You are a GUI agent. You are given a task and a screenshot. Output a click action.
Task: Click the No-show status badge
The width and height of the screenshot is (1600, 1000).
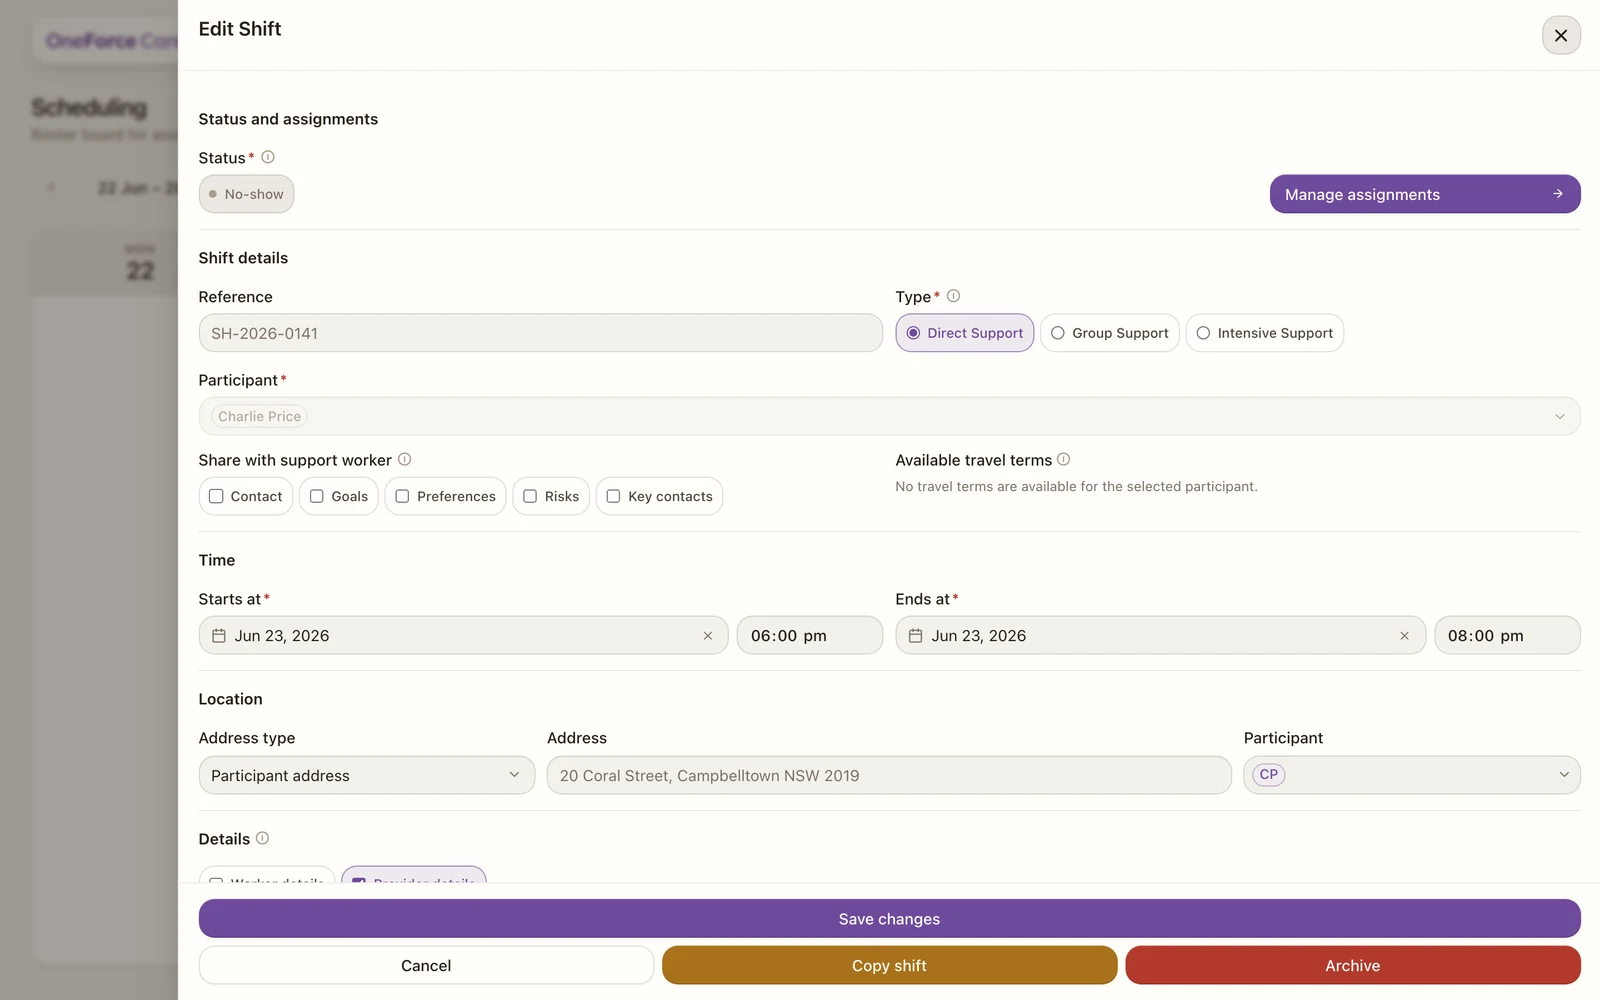[x=246, y=194]
